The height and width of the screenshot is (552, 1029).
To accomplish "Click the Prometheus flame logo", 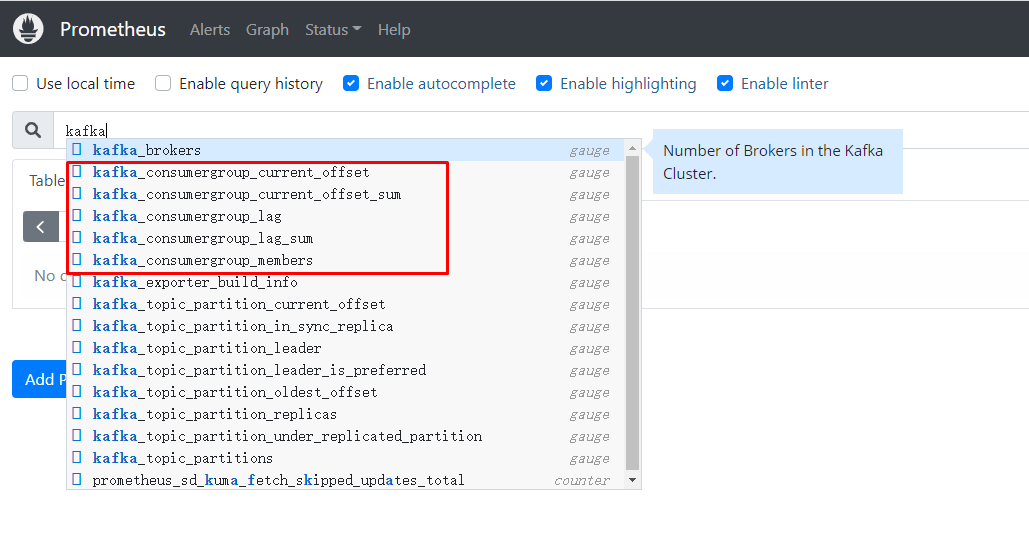I will click(x=28, y=29).
